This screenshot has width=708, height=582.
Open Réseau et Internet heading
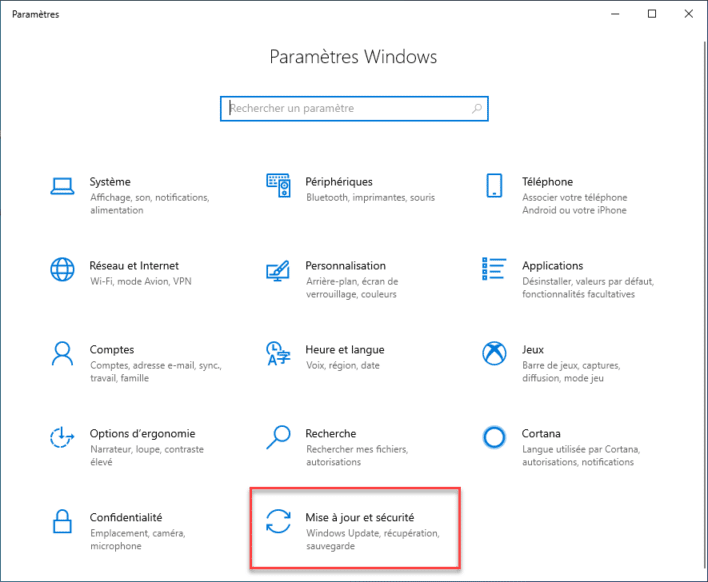click(x=134, y=265)
